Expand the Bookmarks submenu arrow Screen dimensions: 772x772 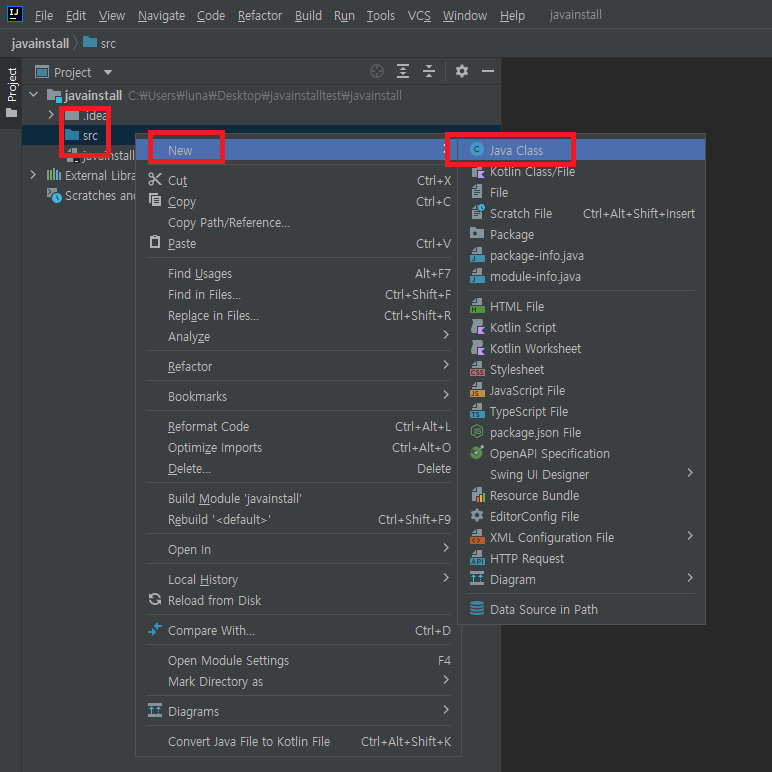tap(446, 395)
